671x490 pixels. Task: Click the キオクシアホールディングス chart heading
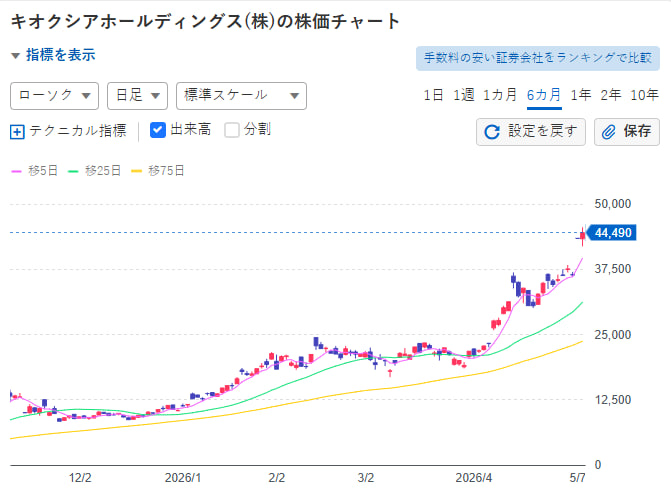pyautogui.click(x=205, y=21)
